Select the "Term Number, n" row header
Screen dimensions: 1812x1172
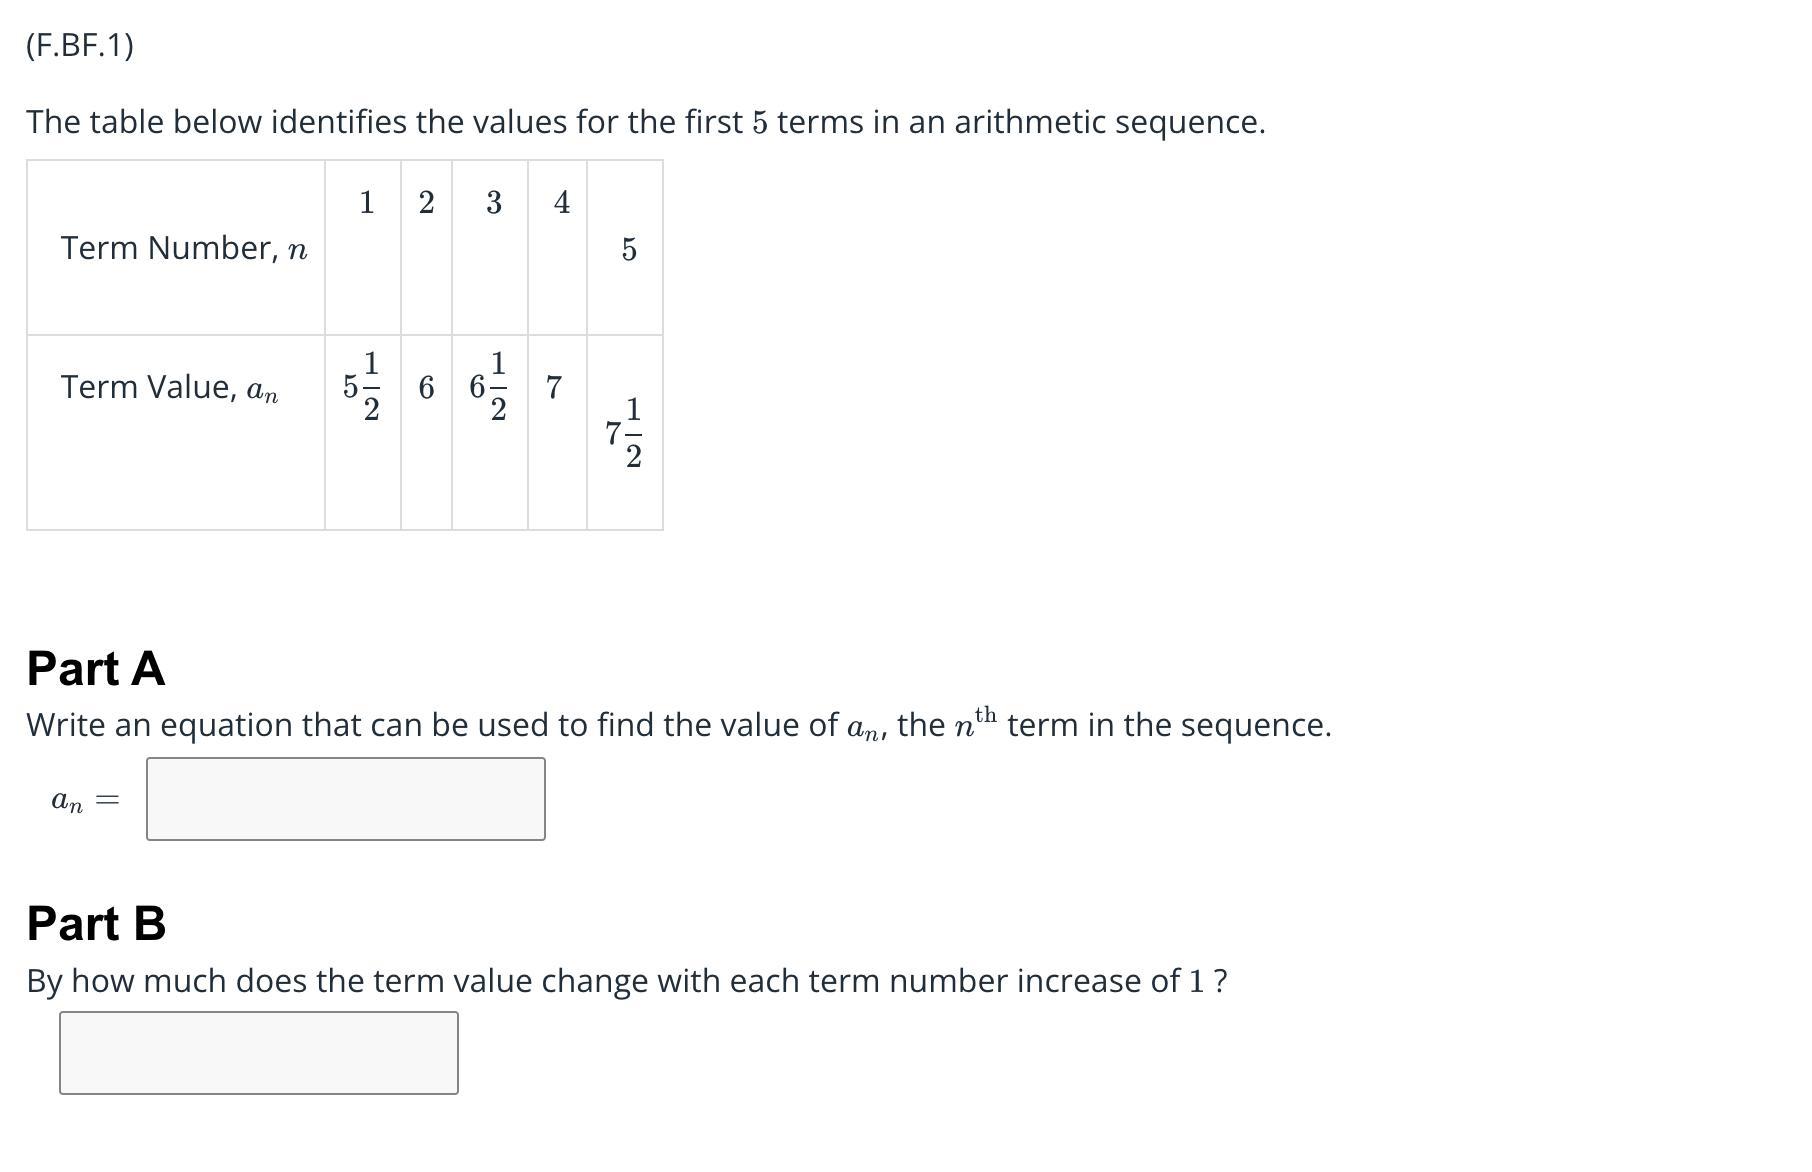184,248
